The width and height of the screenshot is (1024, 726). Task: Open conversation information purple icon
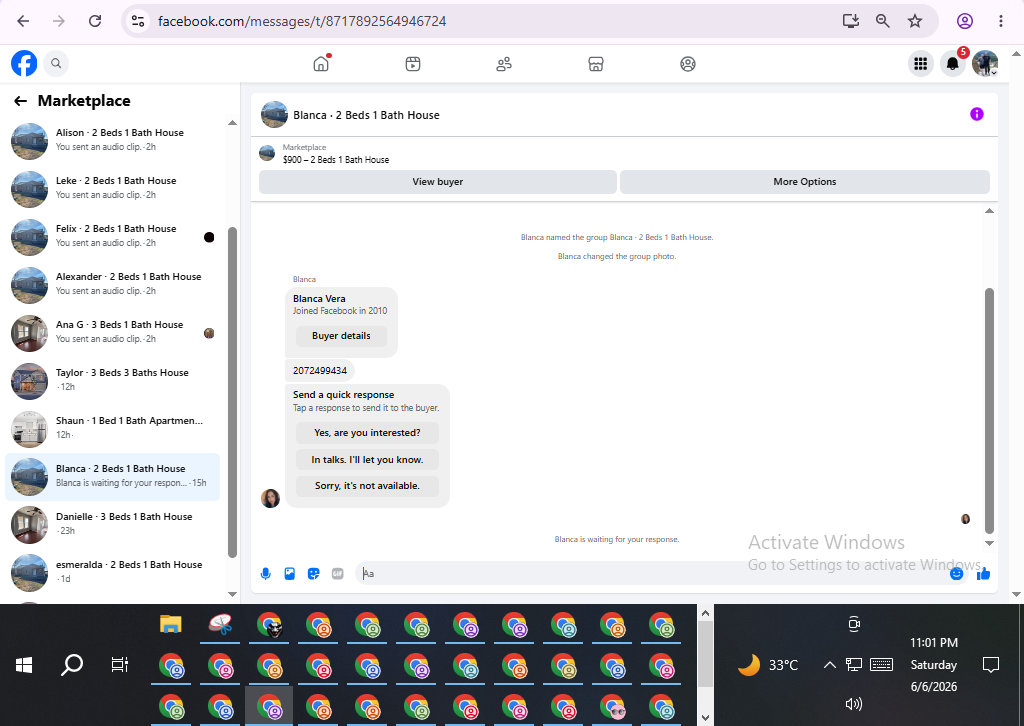tap(976, 114)
